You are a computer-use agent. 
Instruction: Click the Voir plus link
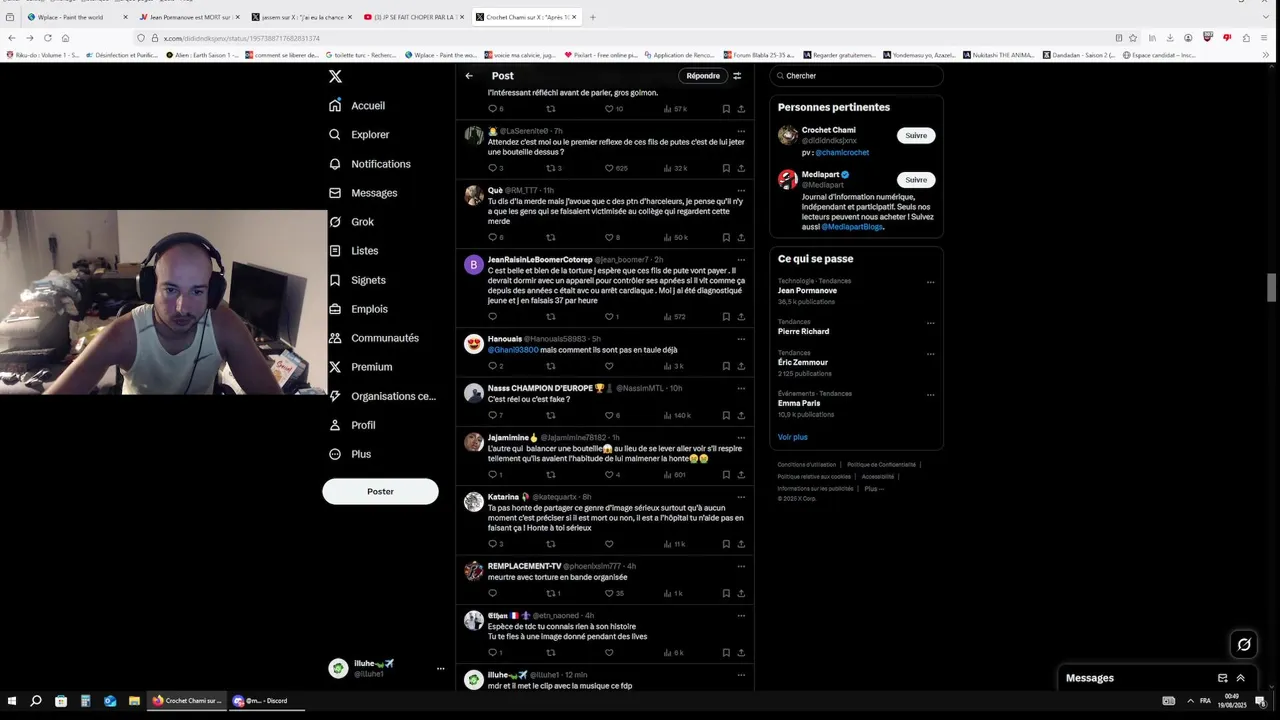[793, 437]
